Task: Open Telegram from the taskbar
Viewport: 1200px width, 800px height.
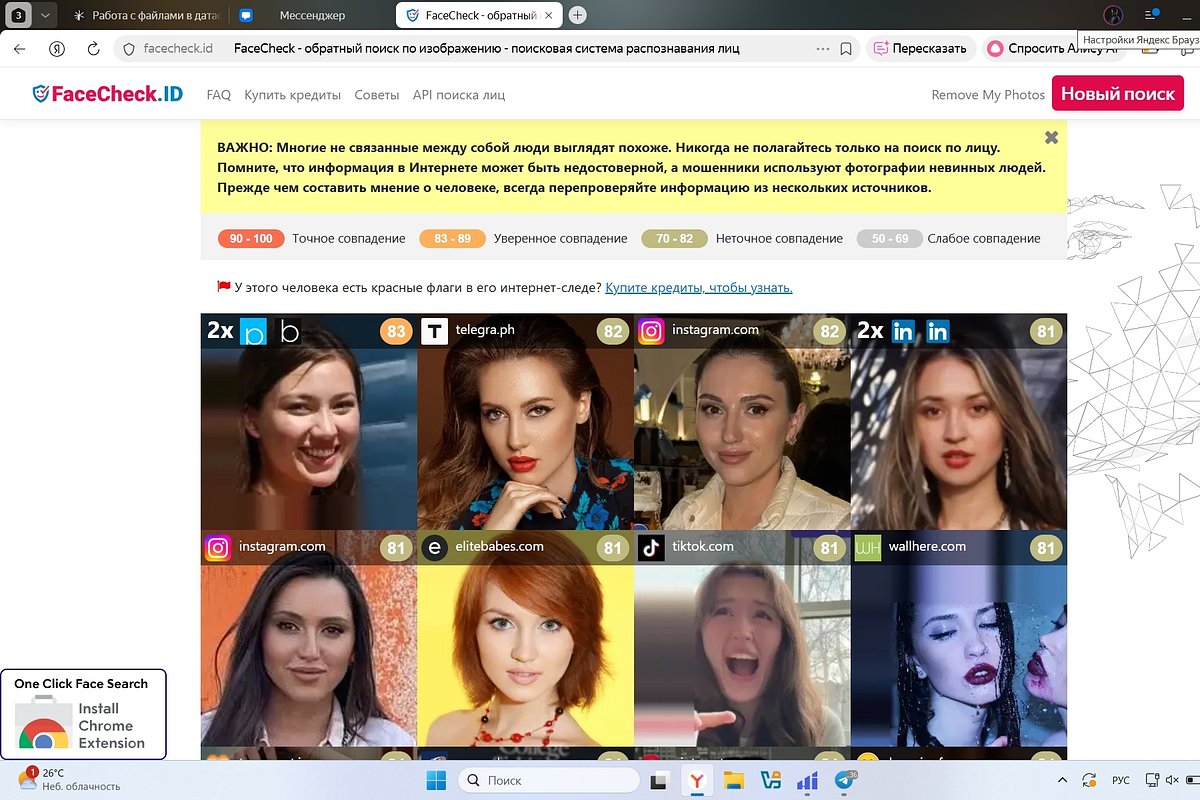Action: point(845,780)
